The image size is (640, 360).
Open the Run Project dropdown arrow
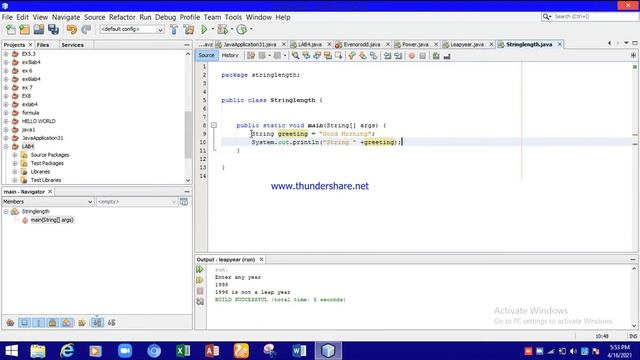click(x=213, y=29)
